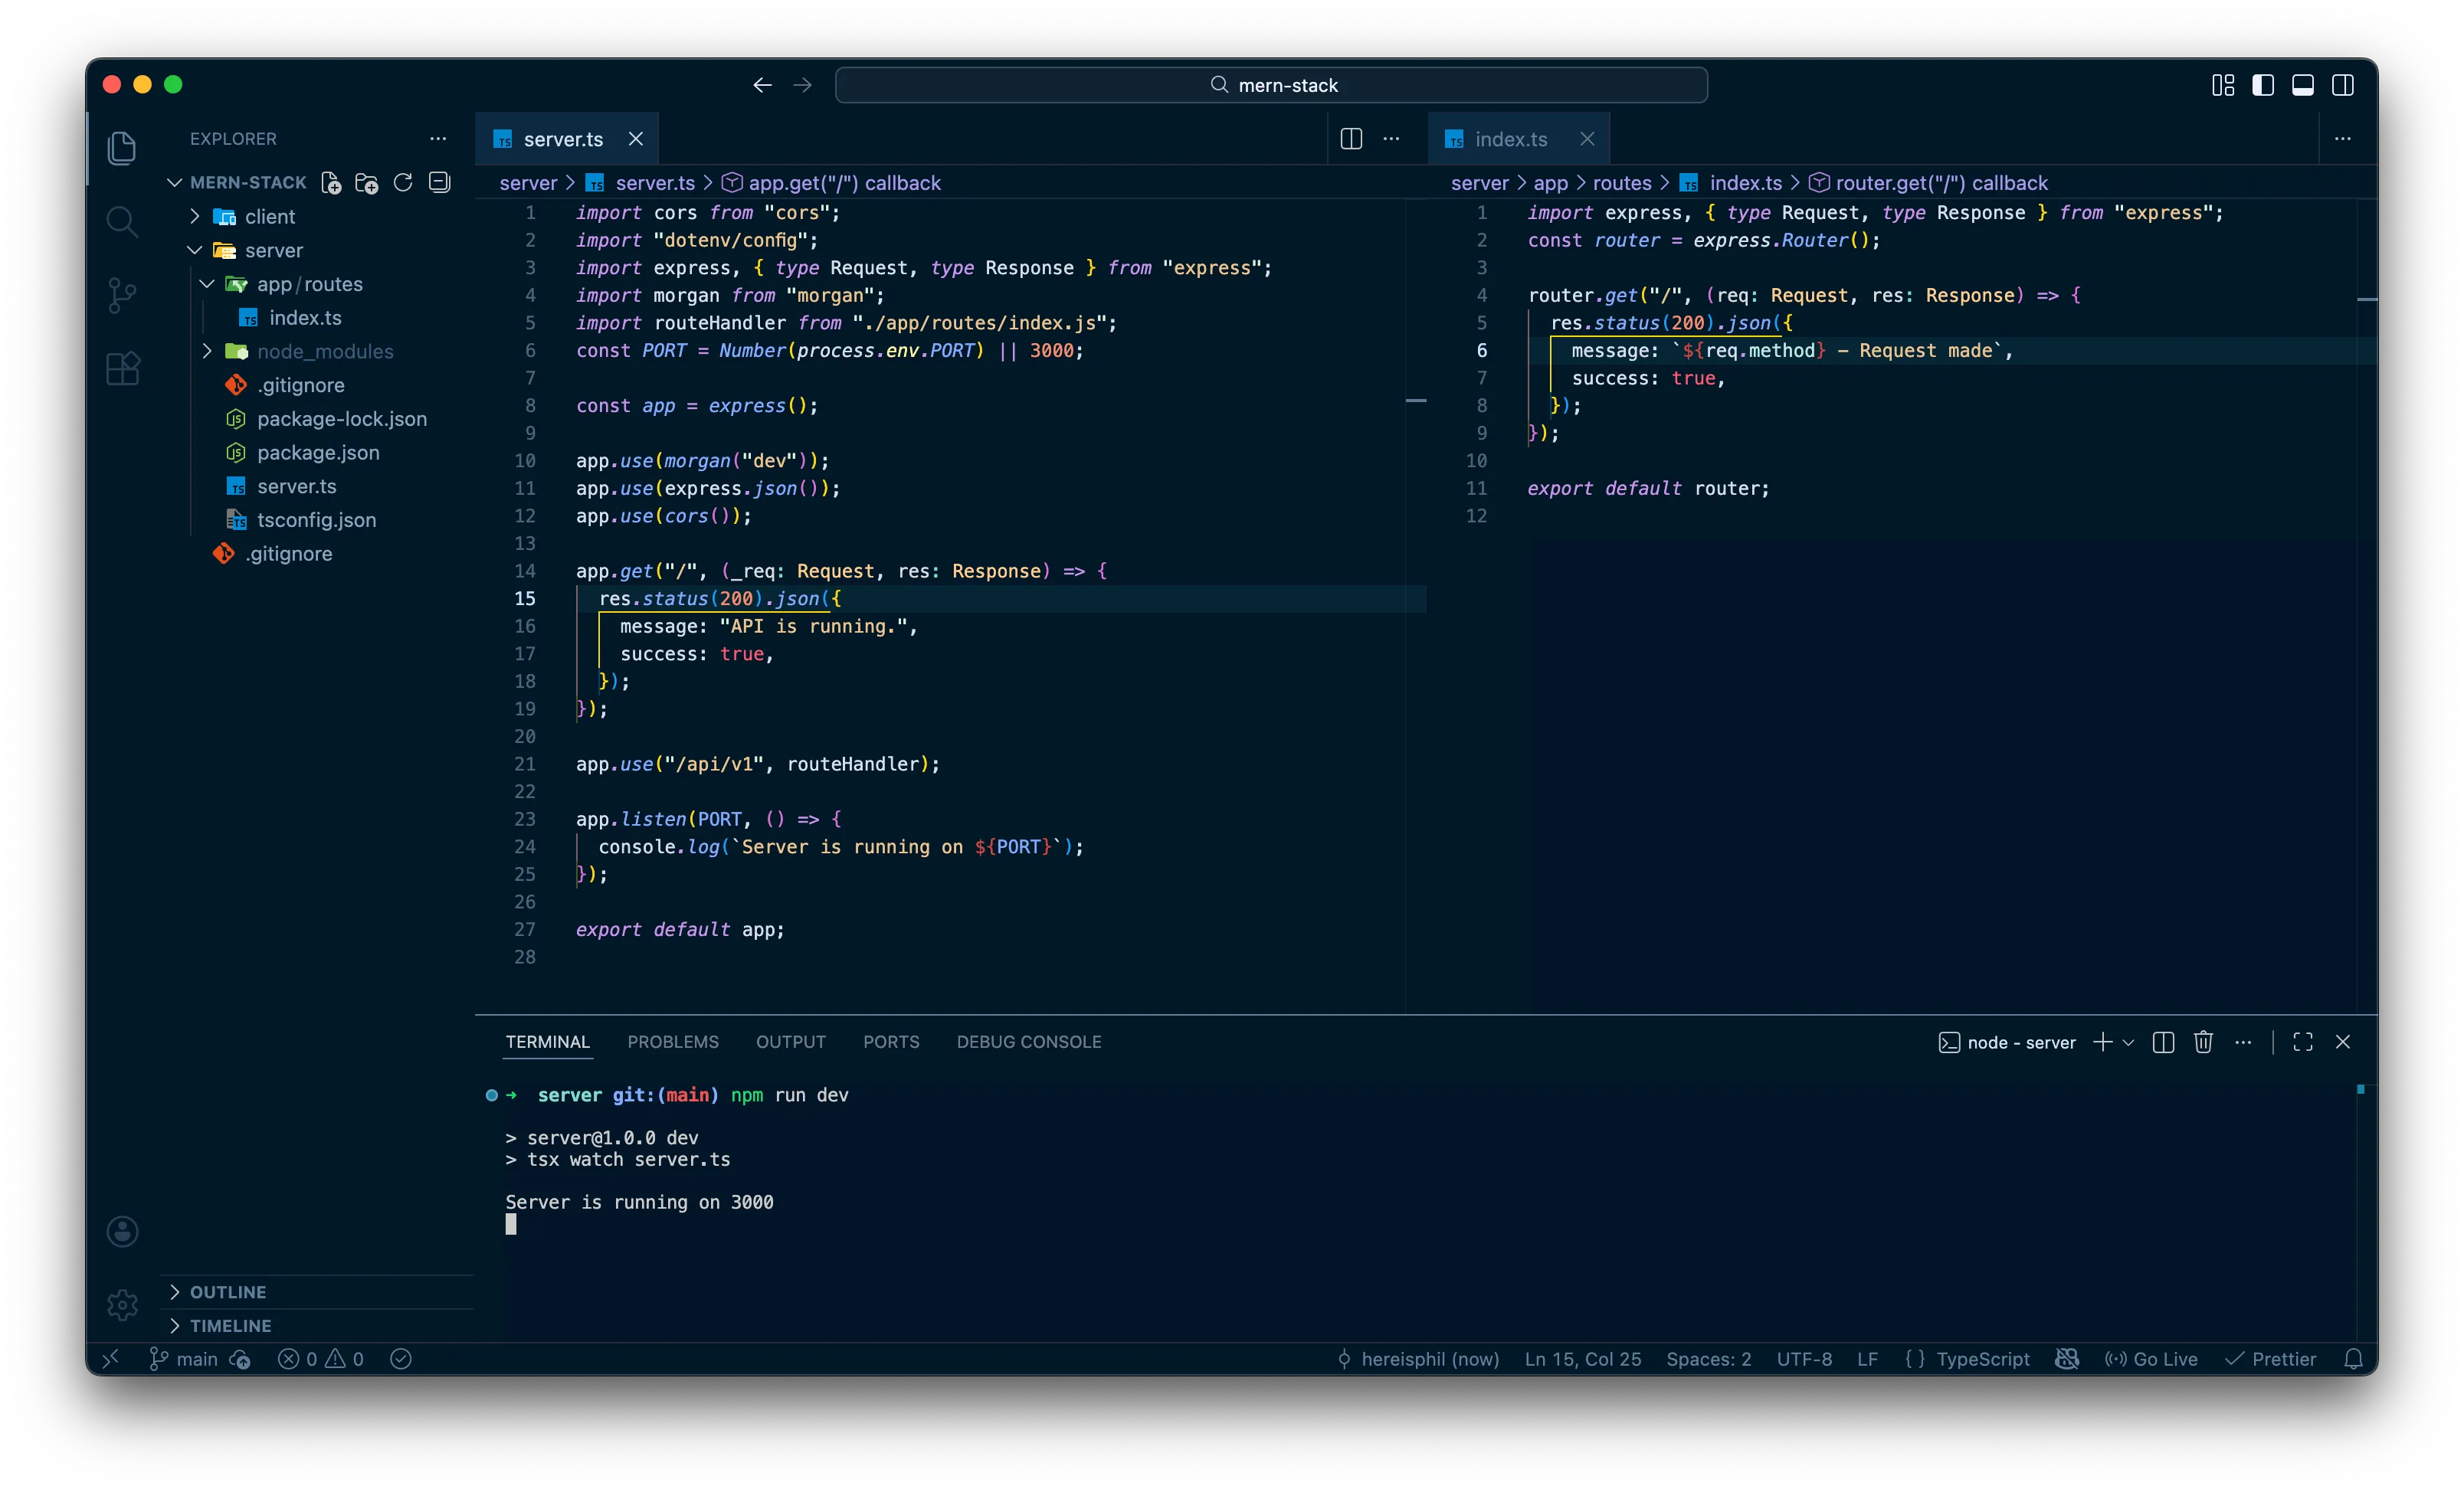Screen dimensions: 2464x1489
Task: Open the Explorer view in activity bar
Action: [x=122, y=148]
